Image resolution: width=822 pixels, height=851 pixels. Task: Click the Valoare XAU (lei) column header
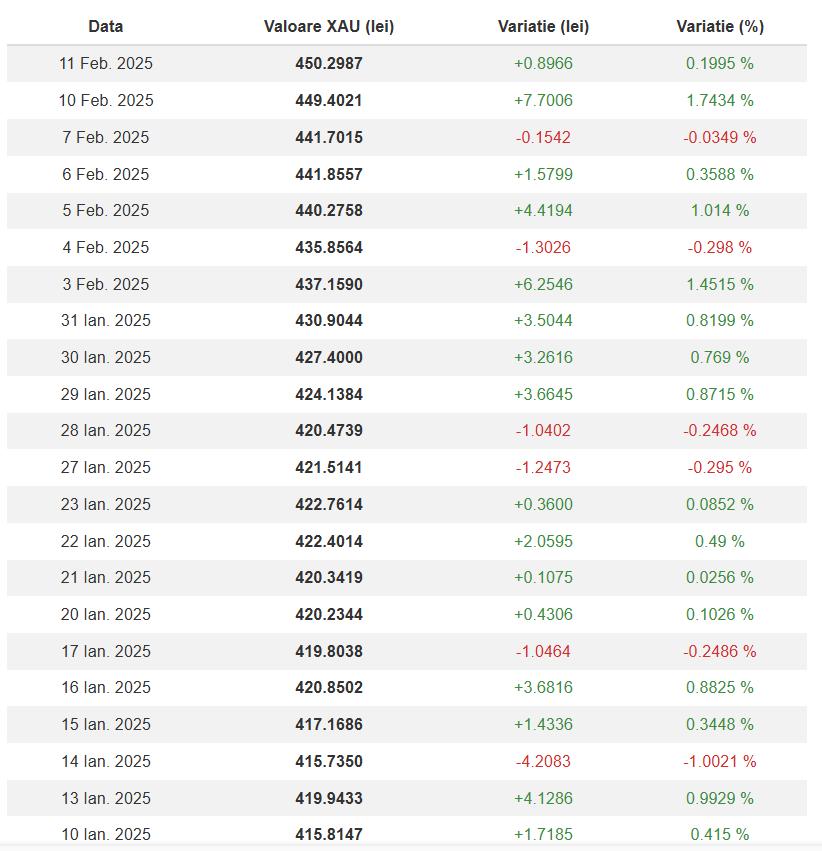click(329, 27)
